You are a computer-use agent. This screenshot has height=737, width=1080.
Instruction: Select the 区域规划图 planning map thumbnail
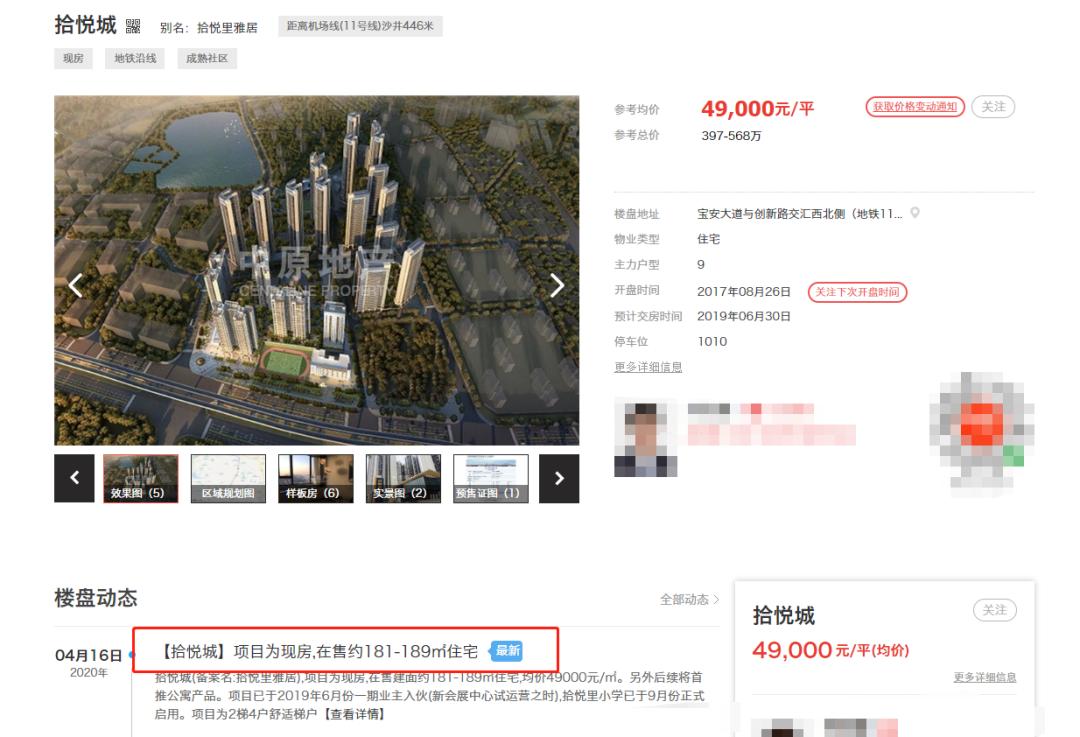[x=228, y=478]
